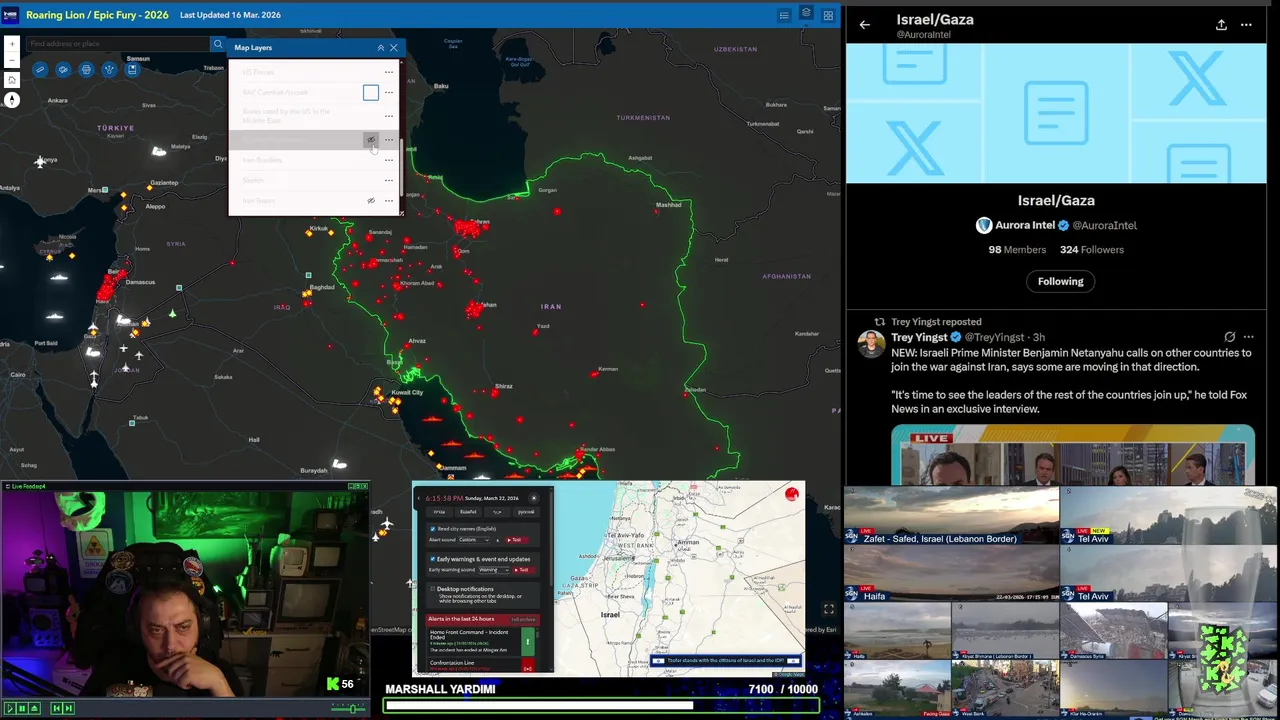
Task: Zoom out on the map
Action: pyautogui.click(x=12, y=60)
